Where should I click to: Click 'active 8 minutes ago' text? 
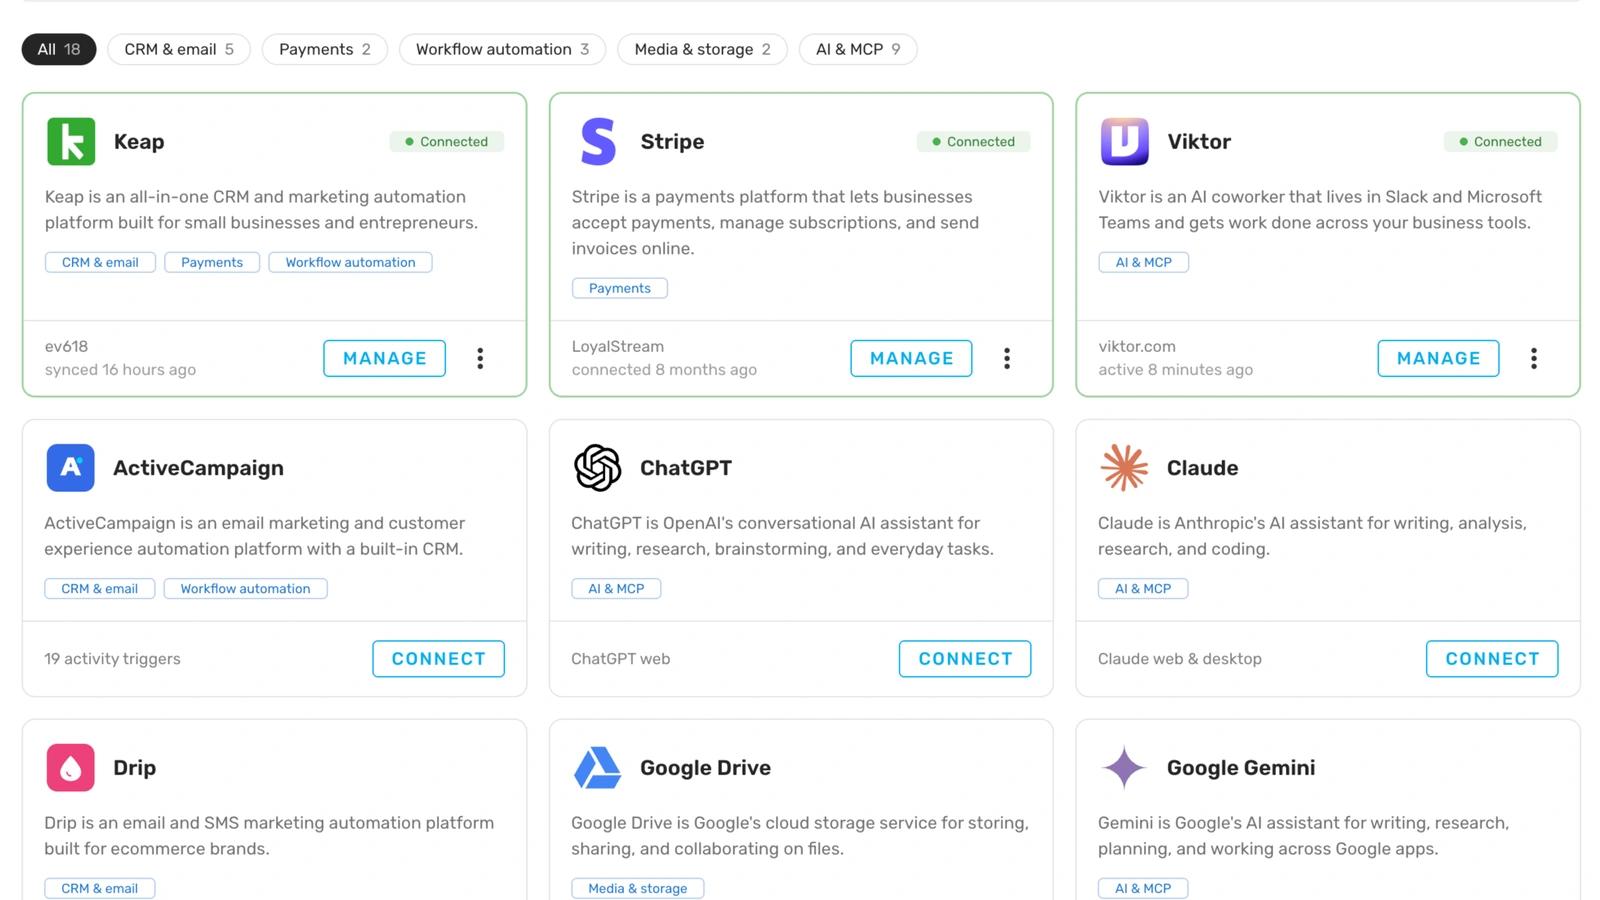tap(1176, 370)
